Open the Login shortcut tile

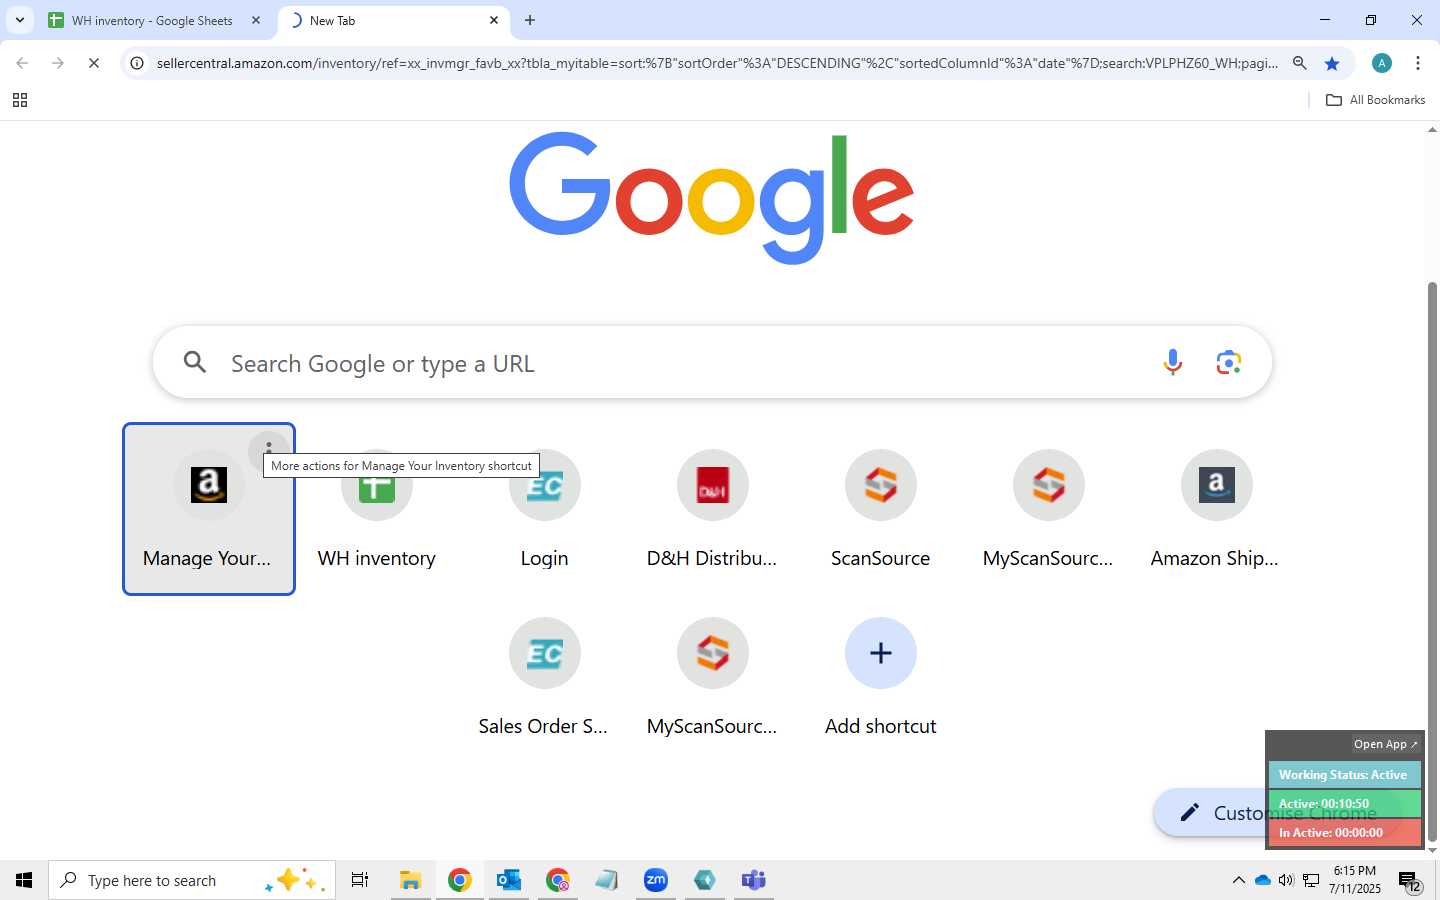click(x=544, y=509)
